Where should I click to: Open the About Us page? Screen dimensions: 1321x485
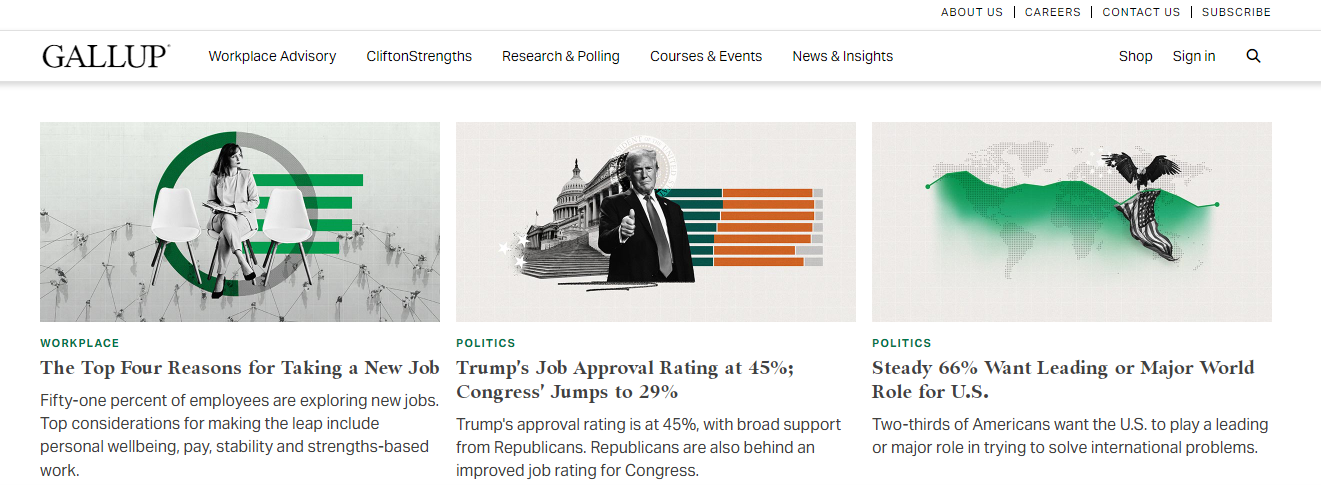[971, 12]
